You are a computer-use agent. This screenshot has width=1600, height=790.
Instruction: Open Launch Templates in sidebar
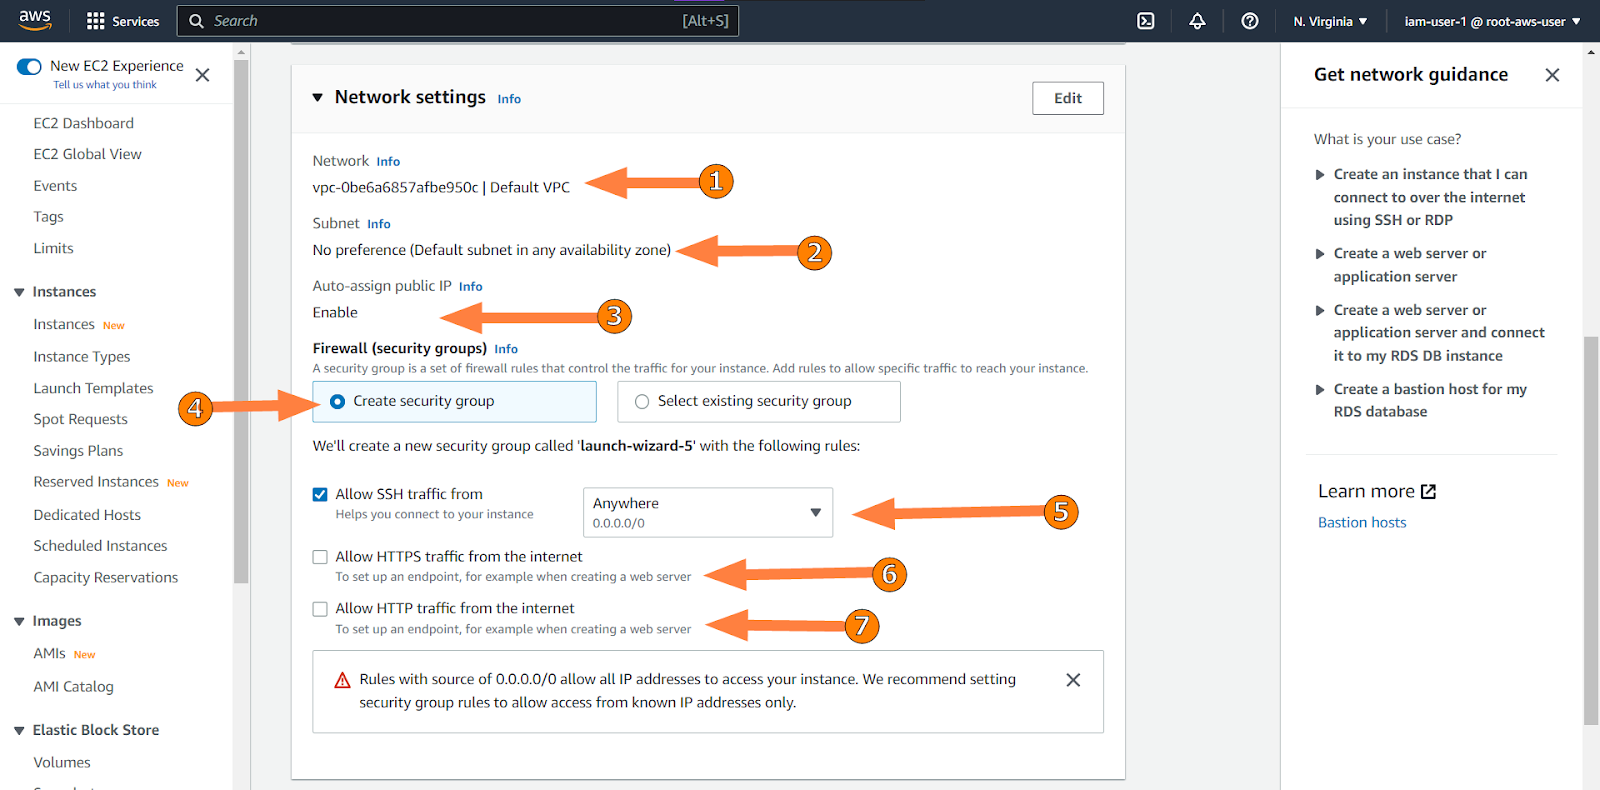(x=94, y=388)
